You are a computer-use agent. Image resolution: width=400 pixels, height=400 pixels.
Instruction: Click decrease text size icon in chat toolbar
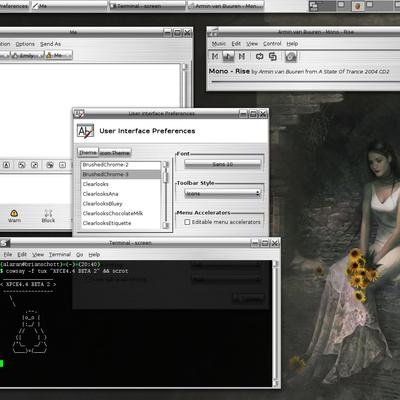(22, 165)
